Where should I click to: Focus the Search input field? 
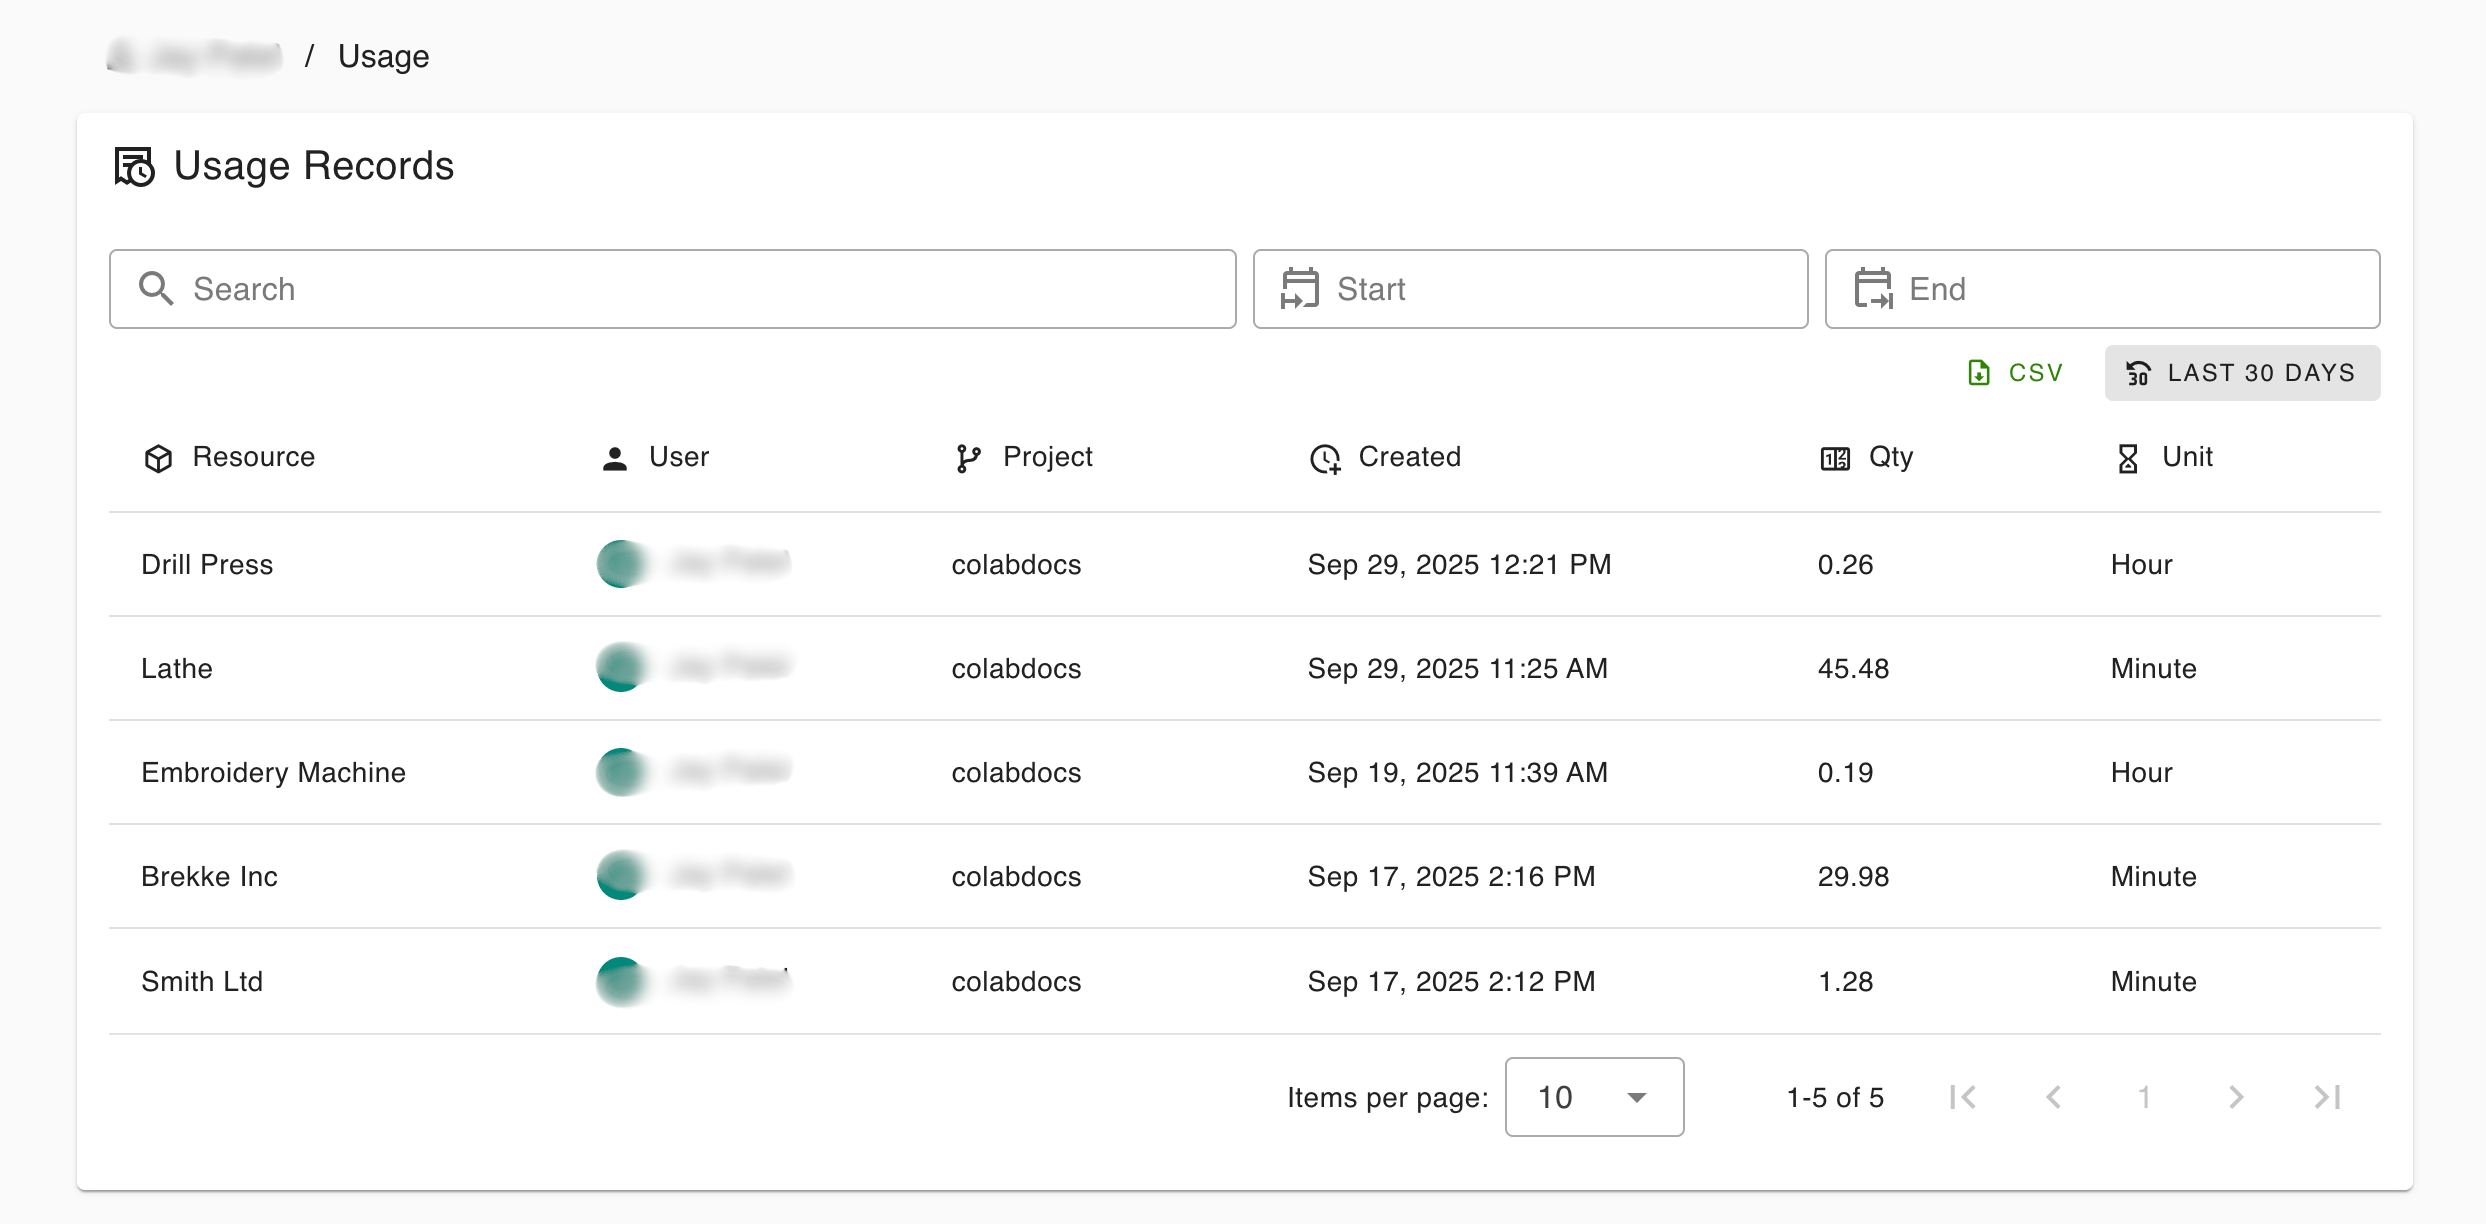700,289
